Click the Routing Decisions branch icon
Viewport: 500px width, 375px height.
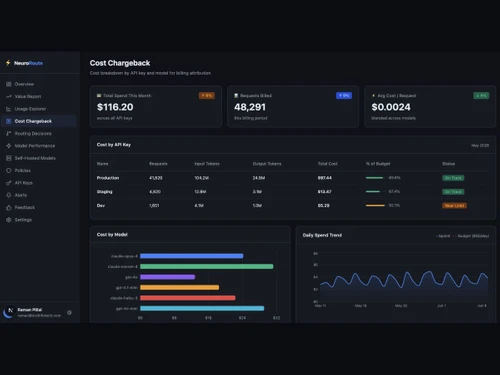[9, 133]
